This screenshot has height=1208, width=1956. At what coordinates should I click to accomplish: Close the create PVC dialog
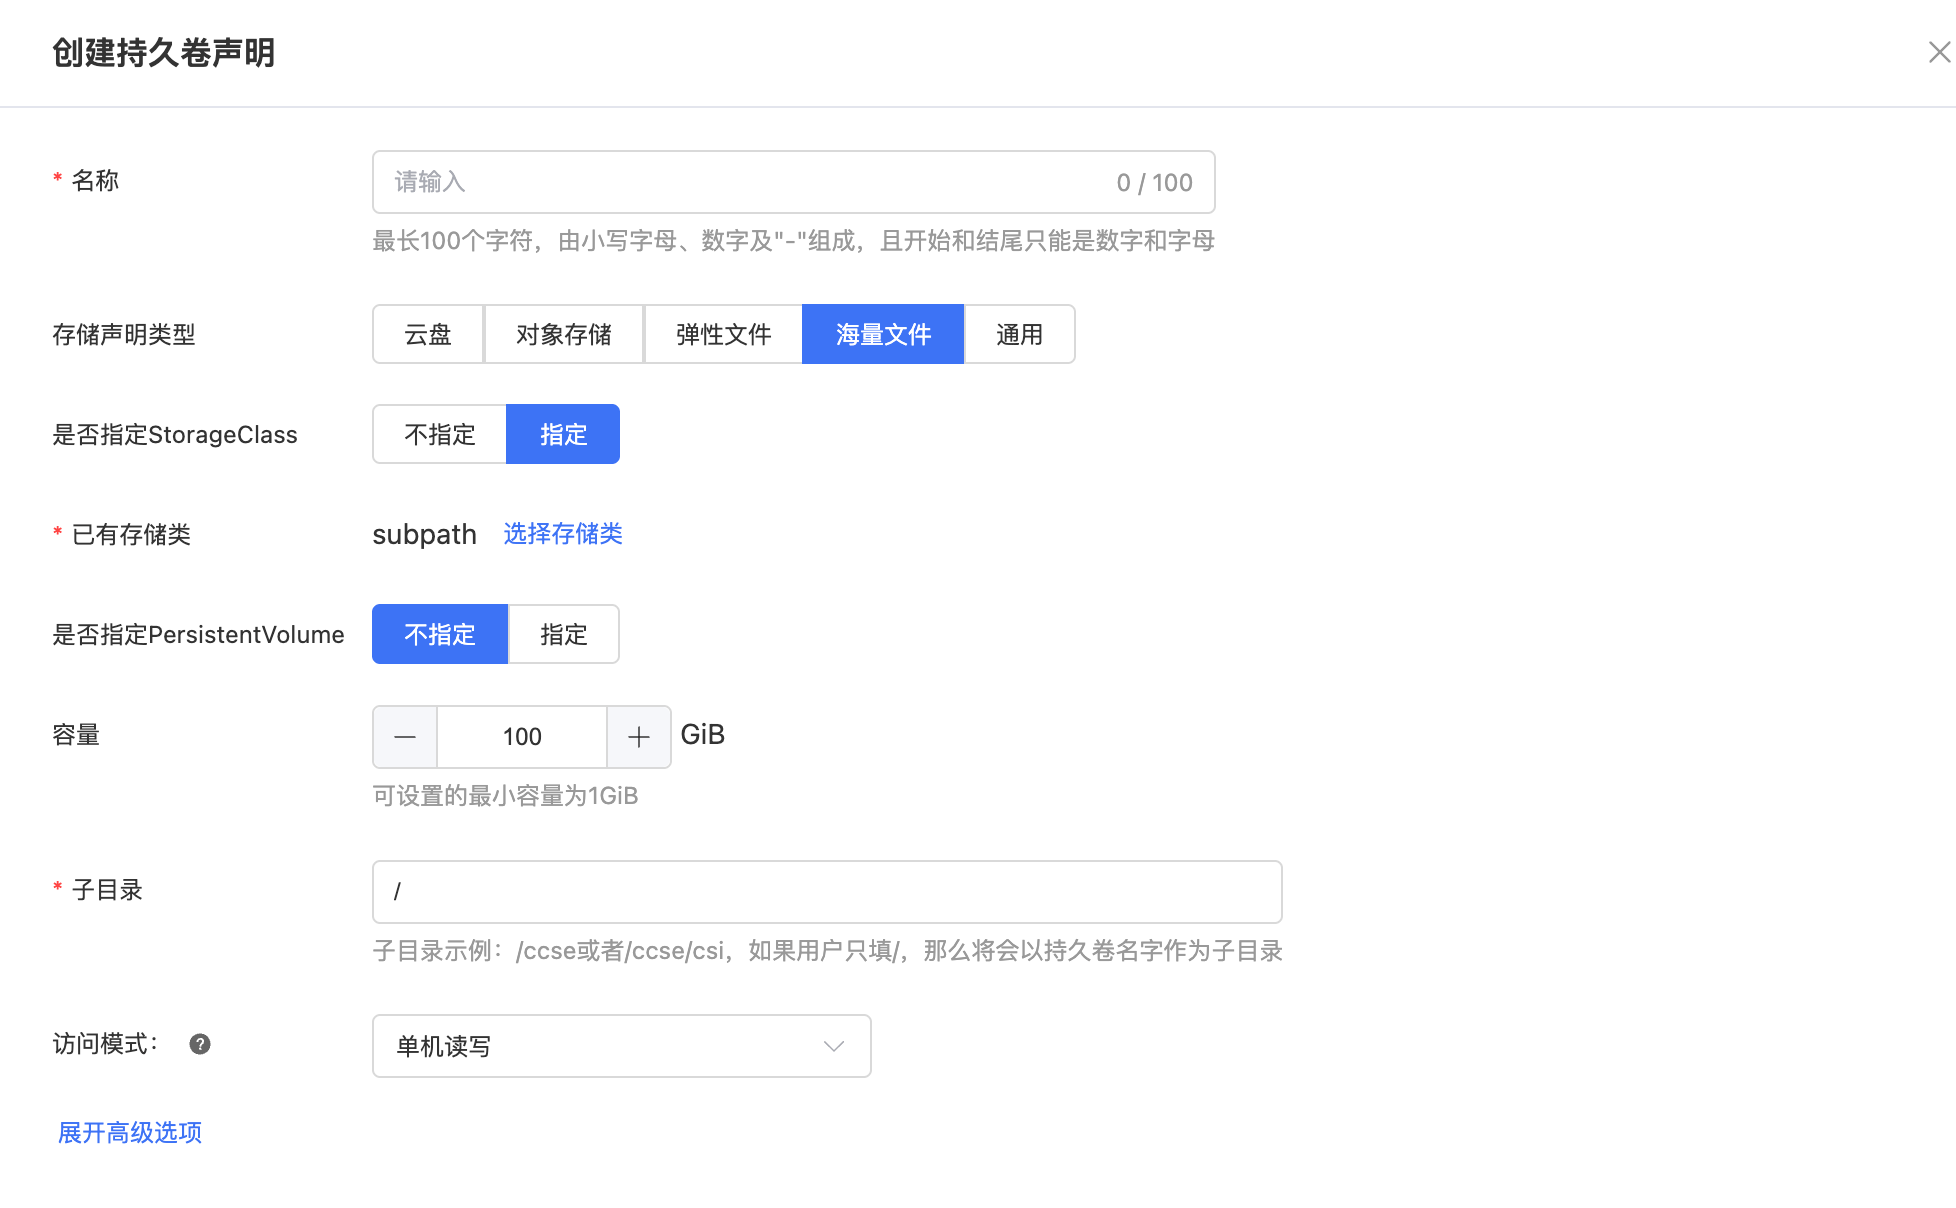click(x=1938, y=52)
